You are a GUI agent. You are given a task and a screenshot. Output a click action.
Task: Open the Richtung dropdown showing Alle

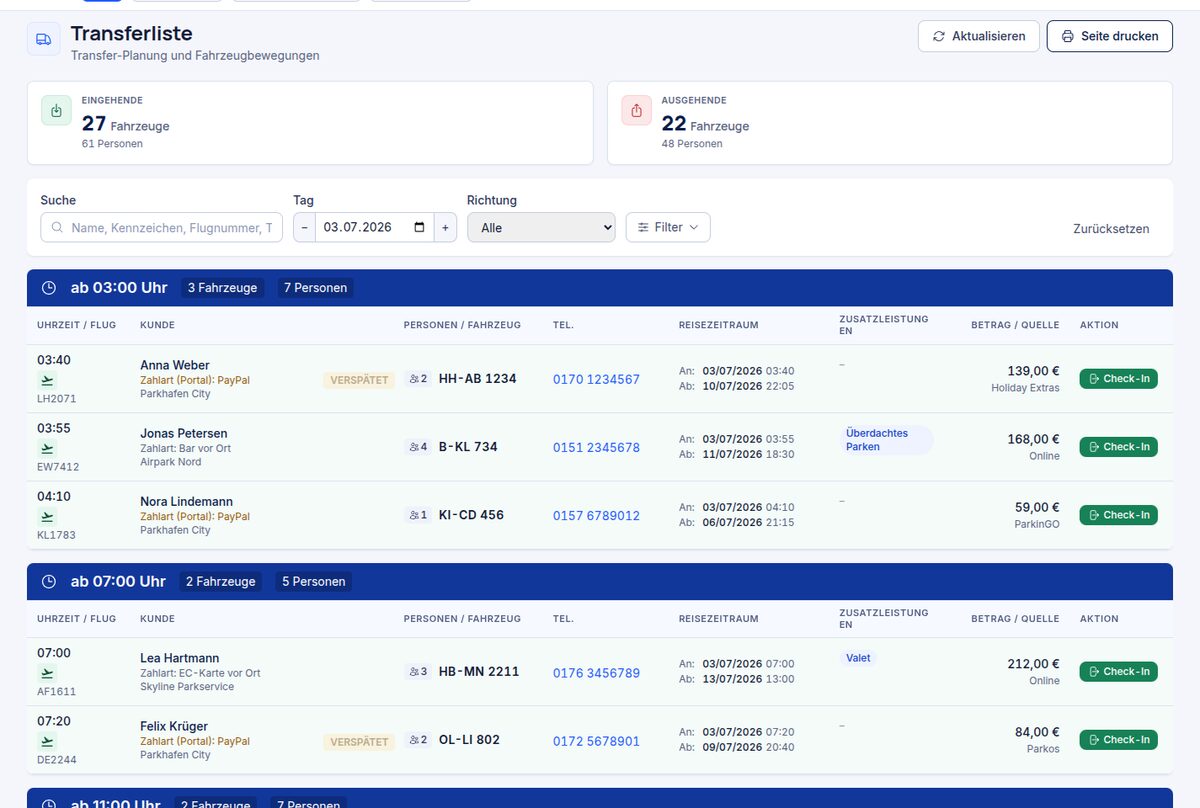541,227
